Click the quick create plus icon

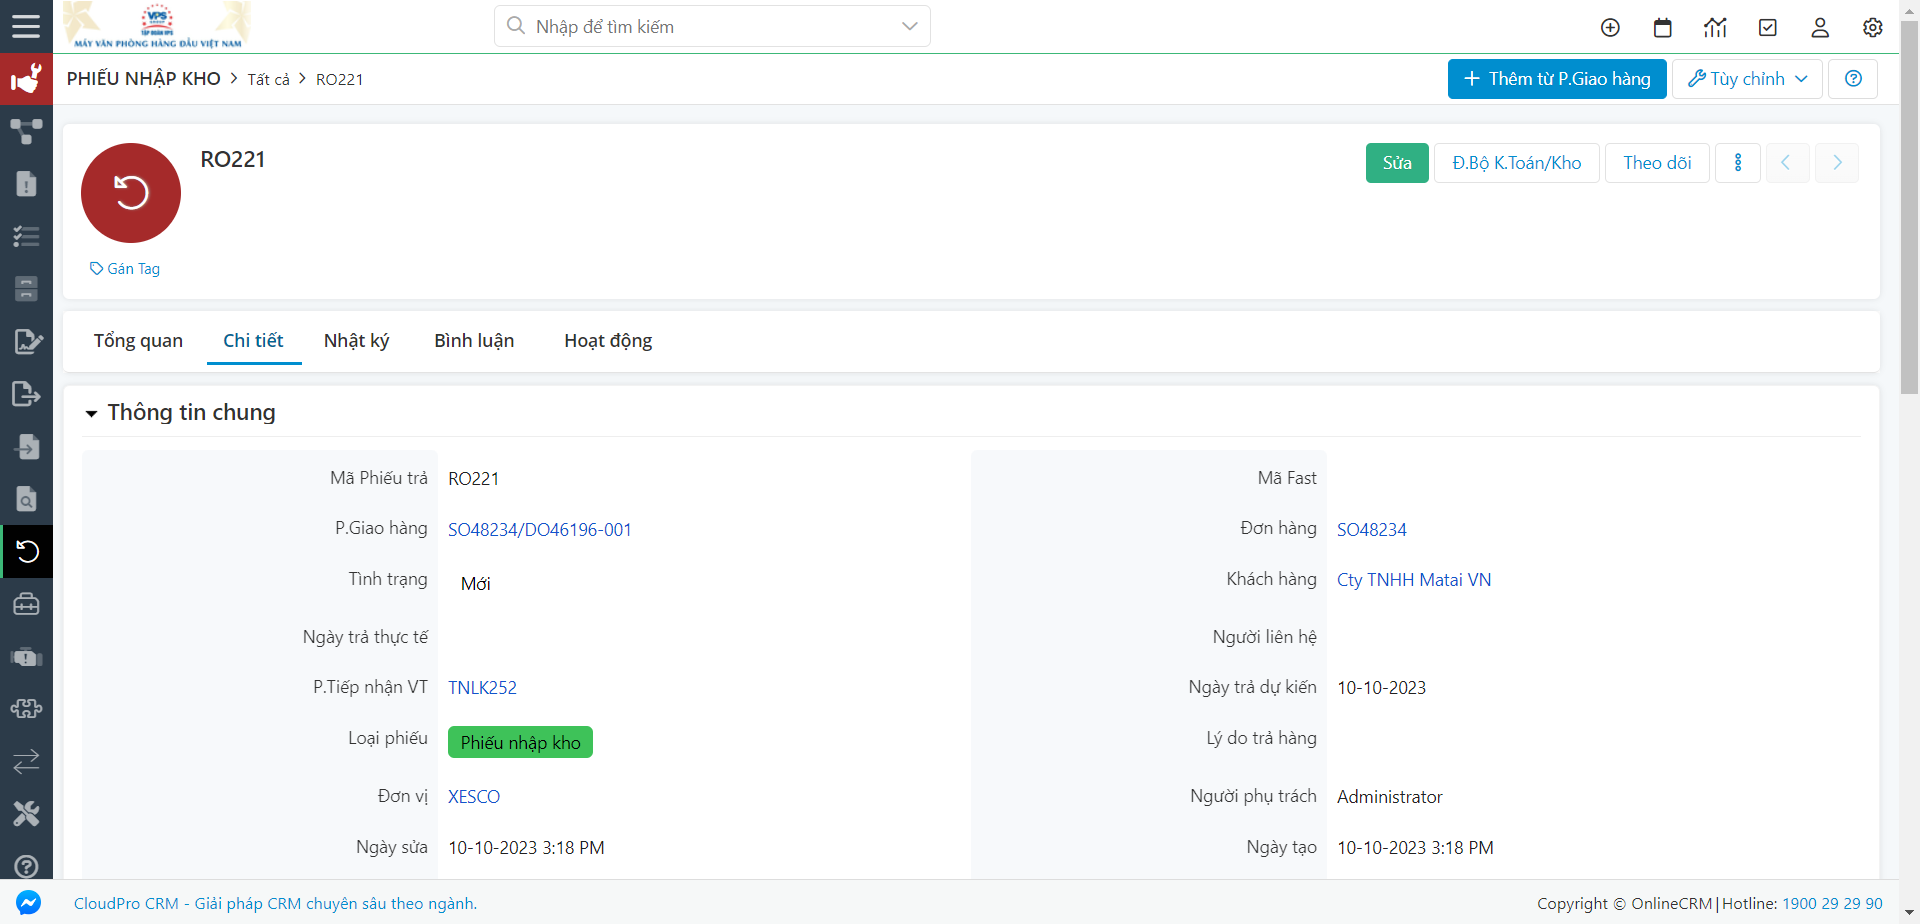click(x=1610, y=28)
